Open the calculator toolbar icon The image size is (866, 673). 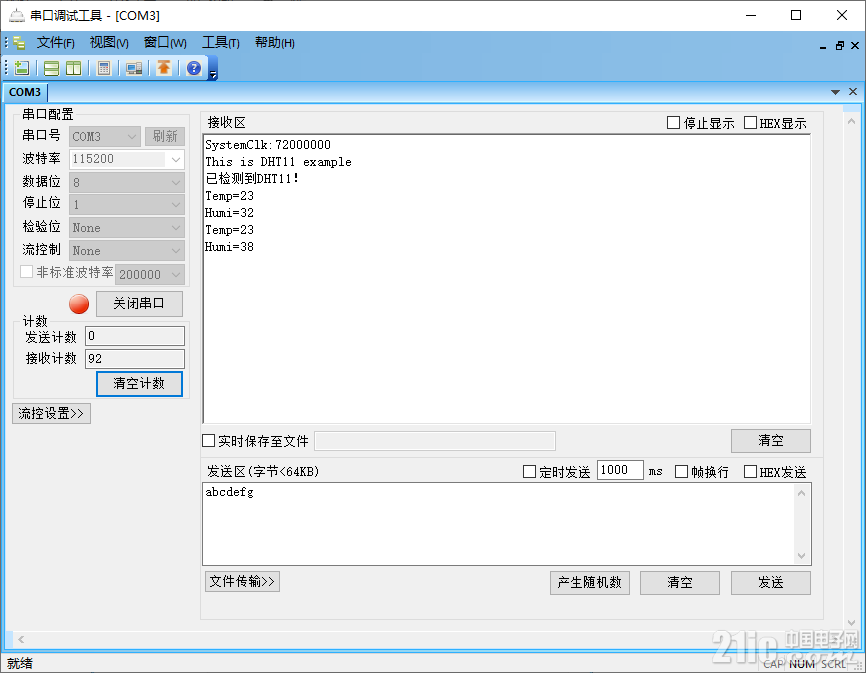point(103,68)
